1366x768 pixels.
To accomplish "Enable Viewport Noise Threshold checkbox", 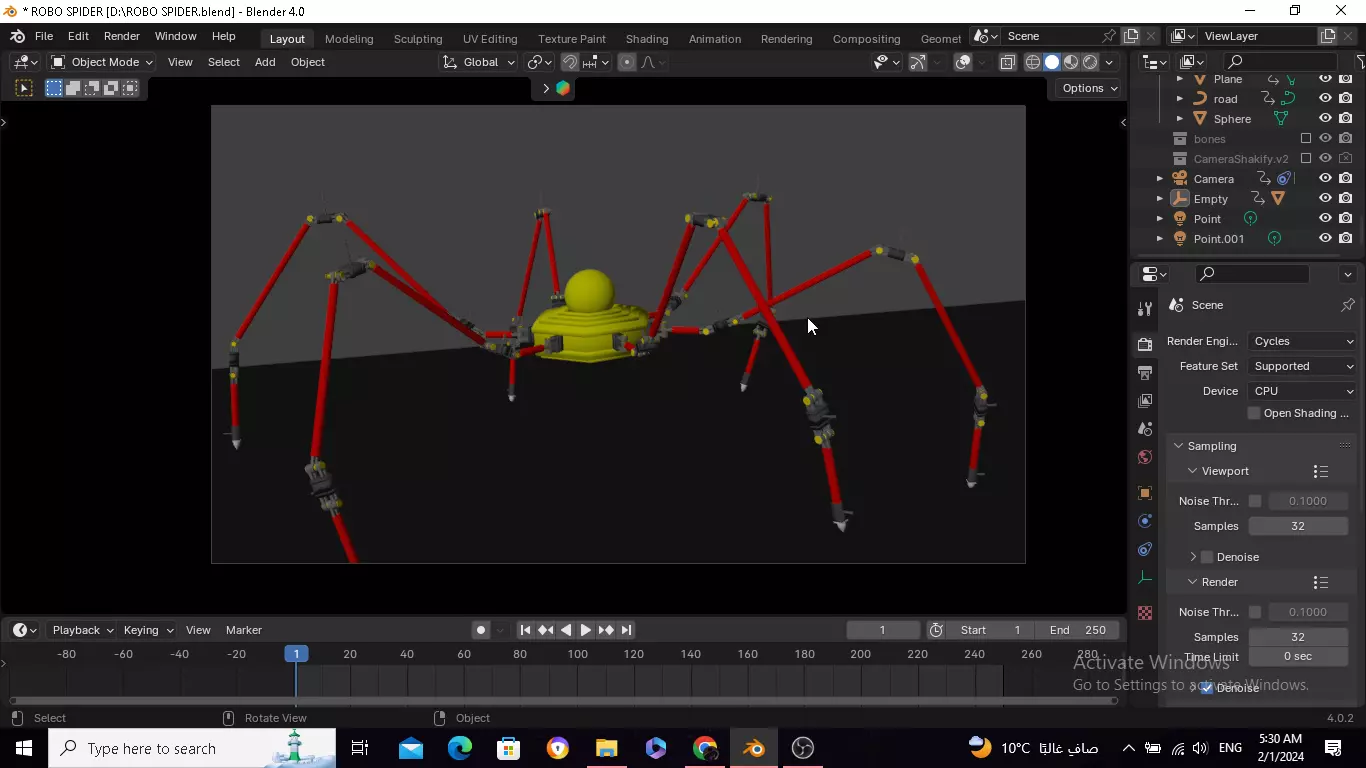I will (1255, 501).
